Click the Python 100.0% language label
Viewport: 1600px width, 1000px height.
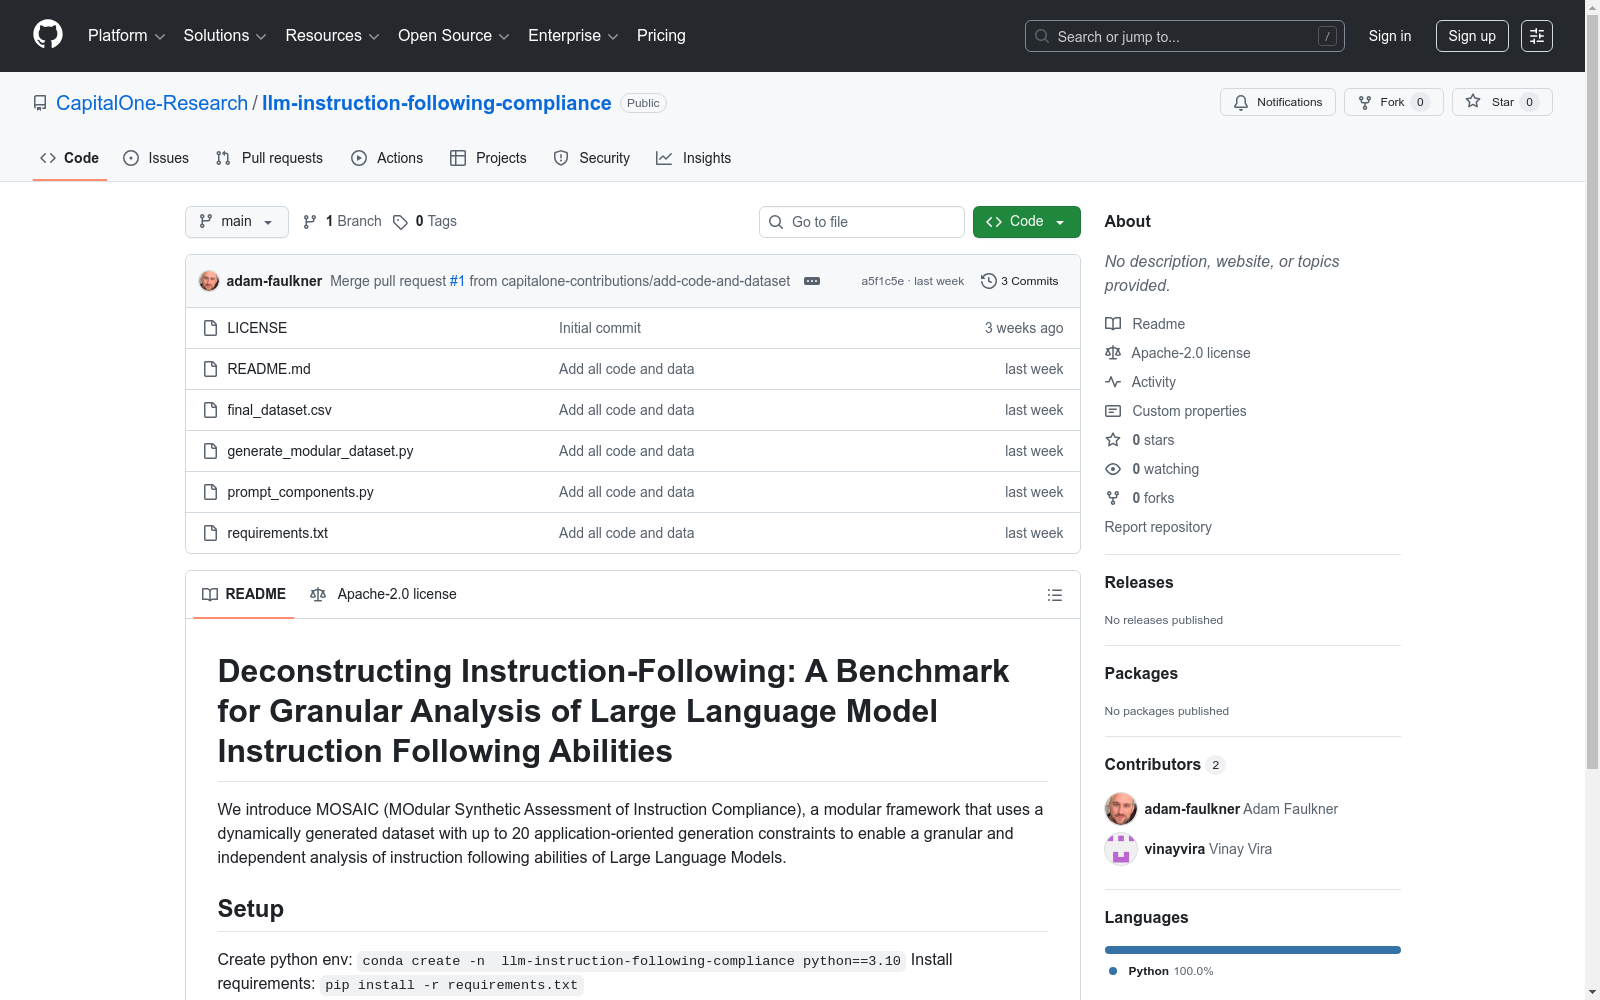coord(1161,971)
